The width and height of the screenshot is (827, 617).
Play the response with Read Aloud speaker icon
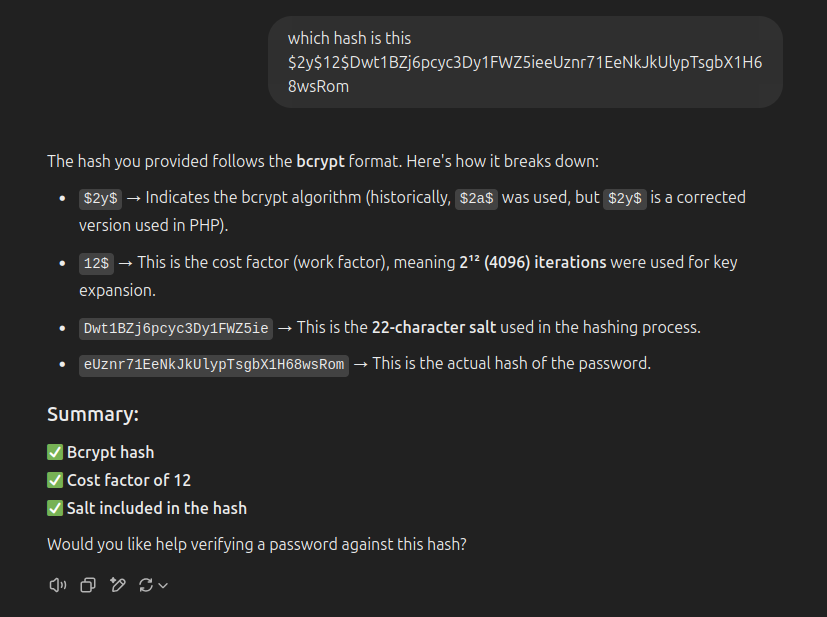57,585
